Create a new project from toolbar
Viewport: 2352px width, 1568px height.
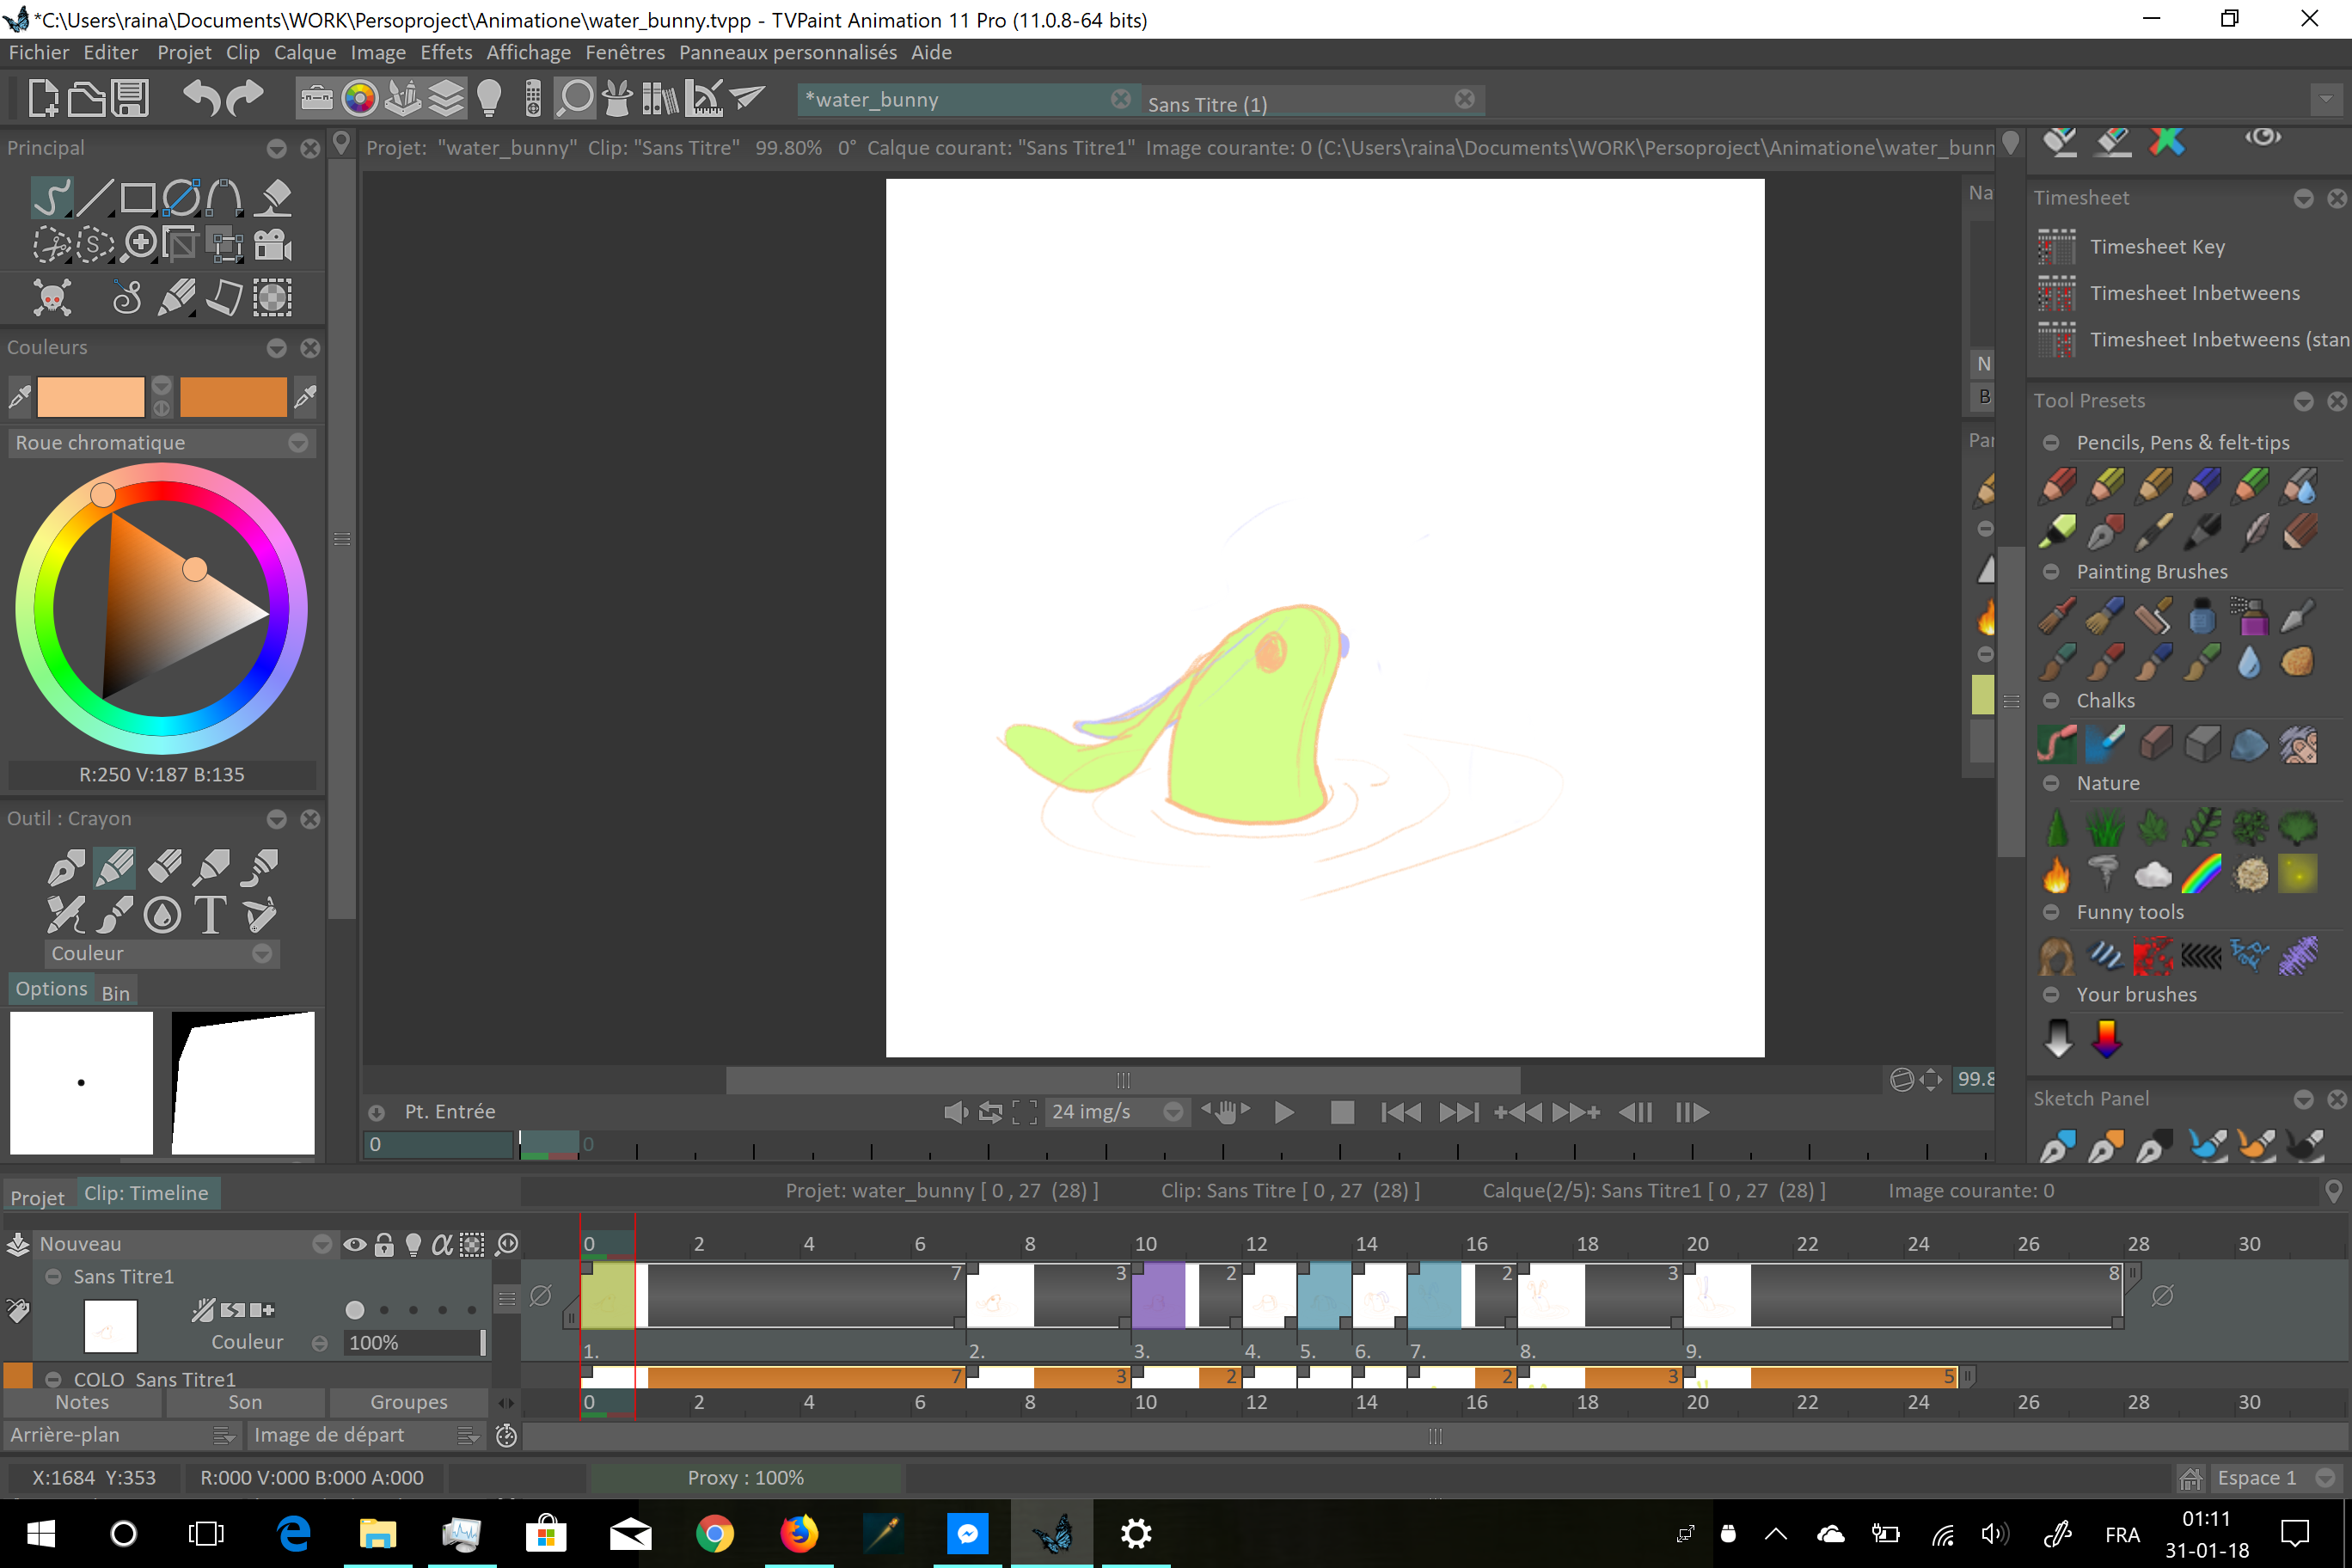point(42,99)
